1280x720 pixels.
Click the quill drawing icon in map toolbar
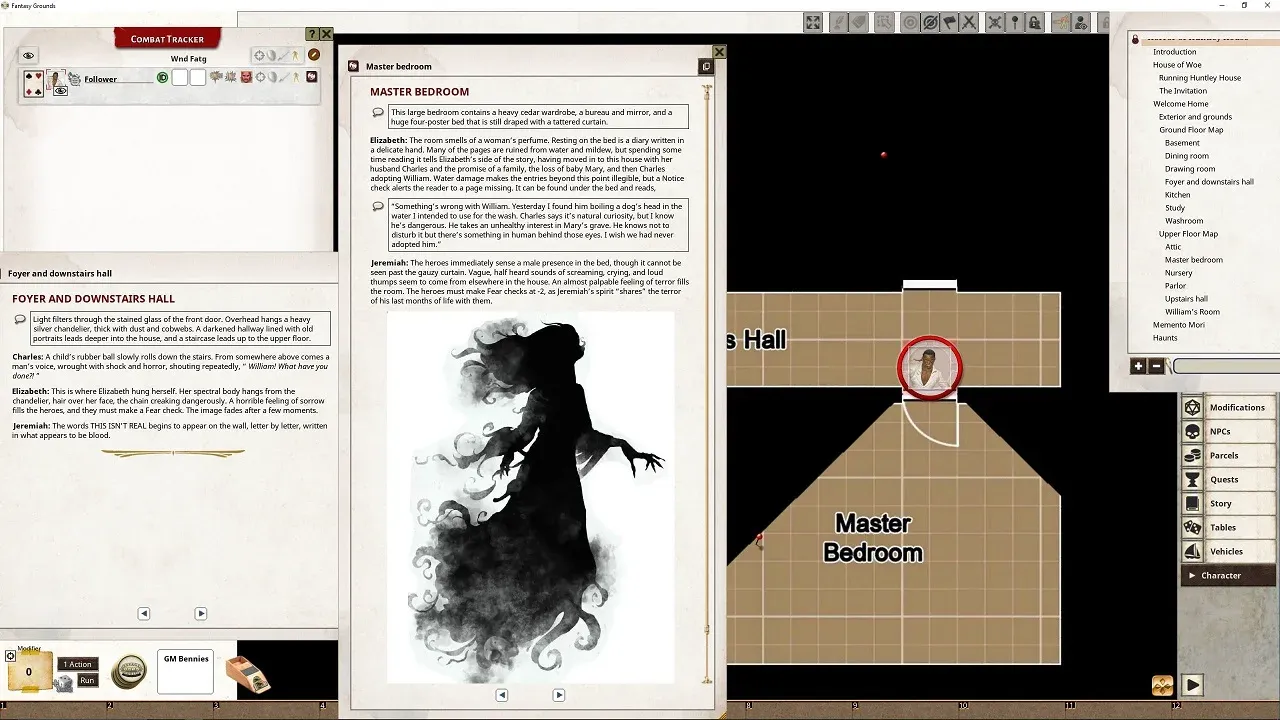[x=839, y=23]
